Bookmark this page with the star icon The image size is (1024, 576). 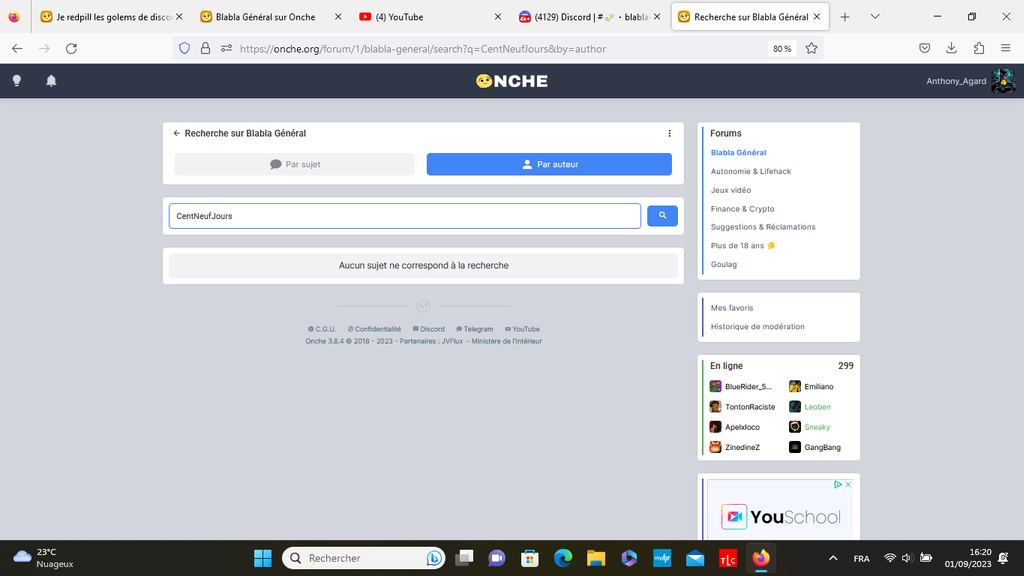[x=811, y=48]
